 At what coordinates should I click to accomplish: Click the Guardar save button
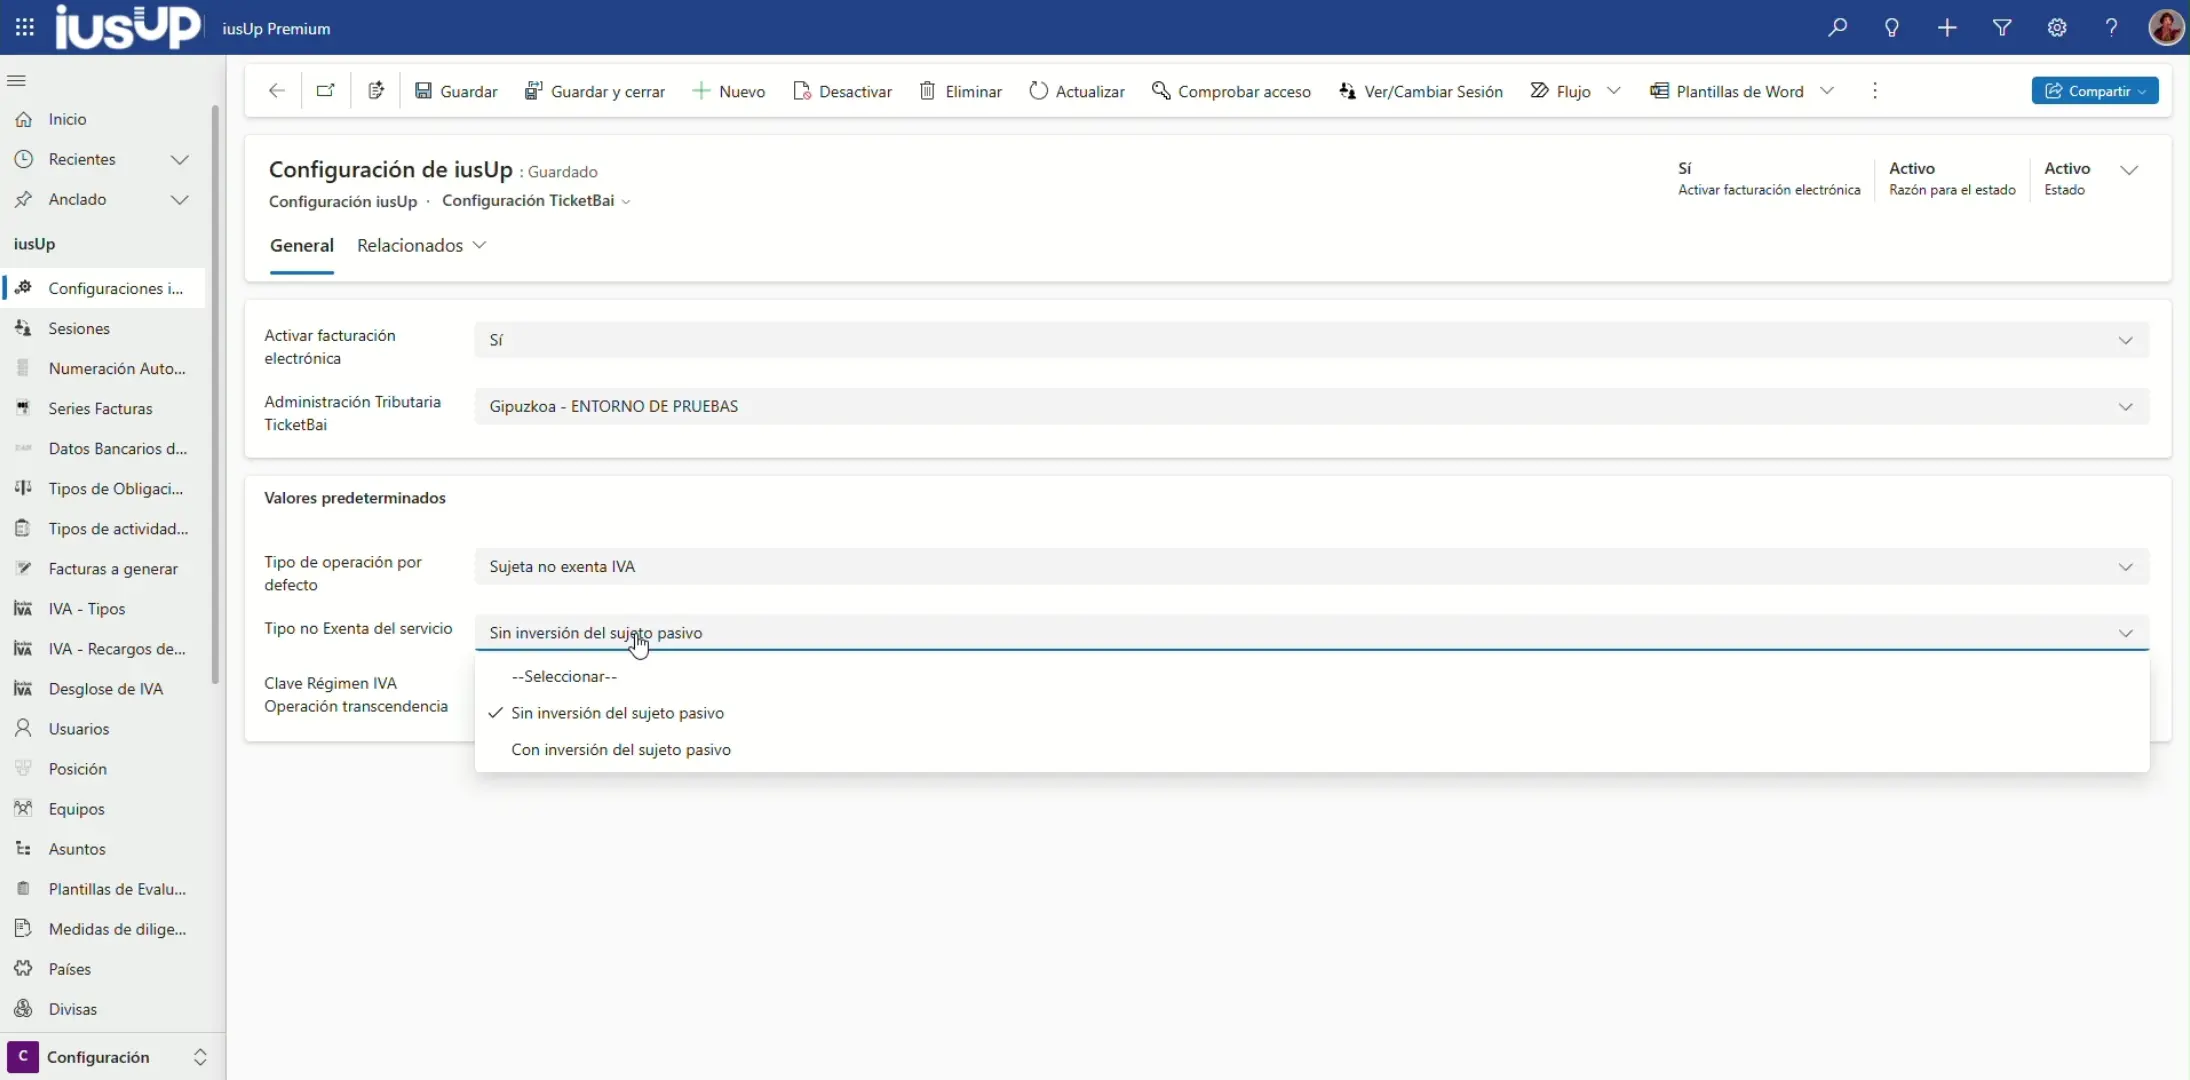(456, 91)
